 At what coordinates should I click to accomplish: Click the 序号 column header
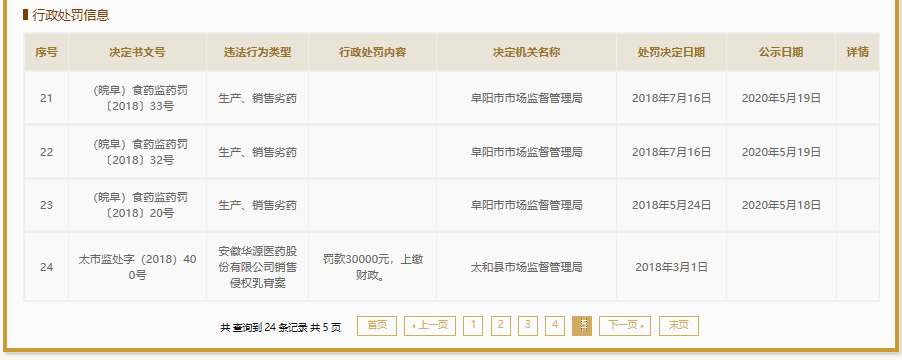(x=46, y=52)
